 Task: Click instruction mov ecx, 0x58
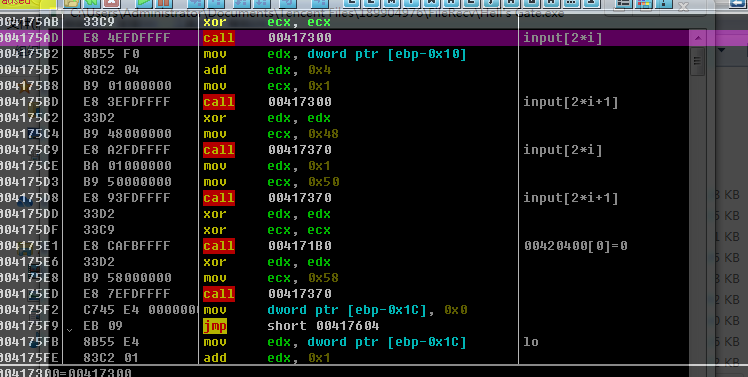click(271, 278)
